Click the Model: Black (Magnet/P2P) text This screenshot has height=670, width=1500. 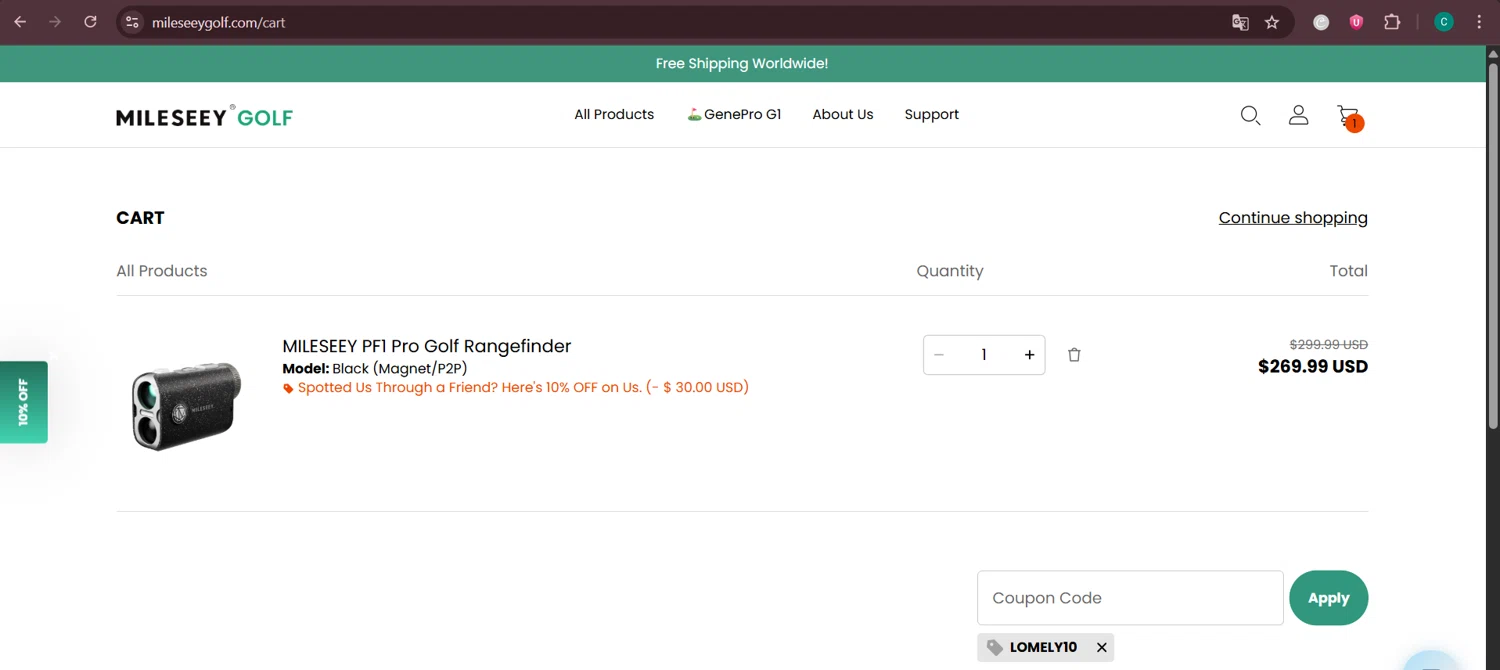point(375,369)
